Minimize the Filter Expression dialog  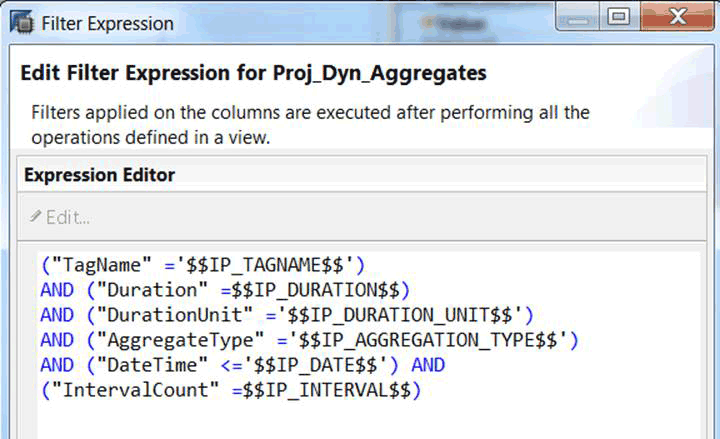(574, 16)
